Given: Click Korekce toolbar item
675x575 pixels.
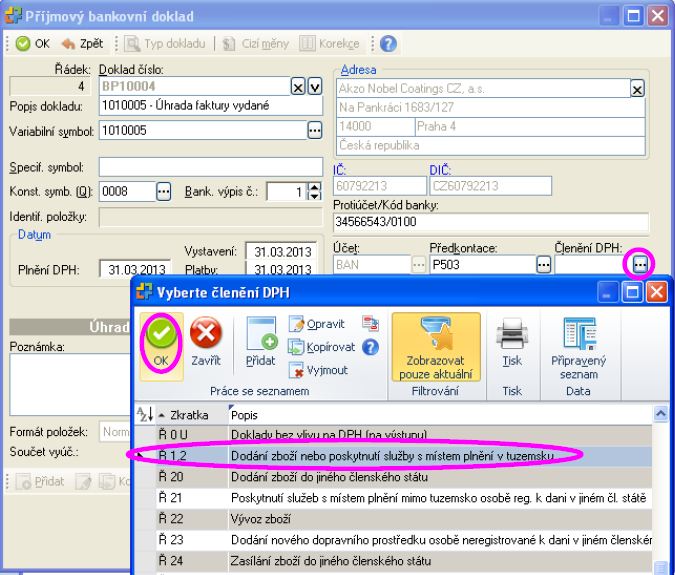Looking at the screenshot, I should [x=329, y=43].
